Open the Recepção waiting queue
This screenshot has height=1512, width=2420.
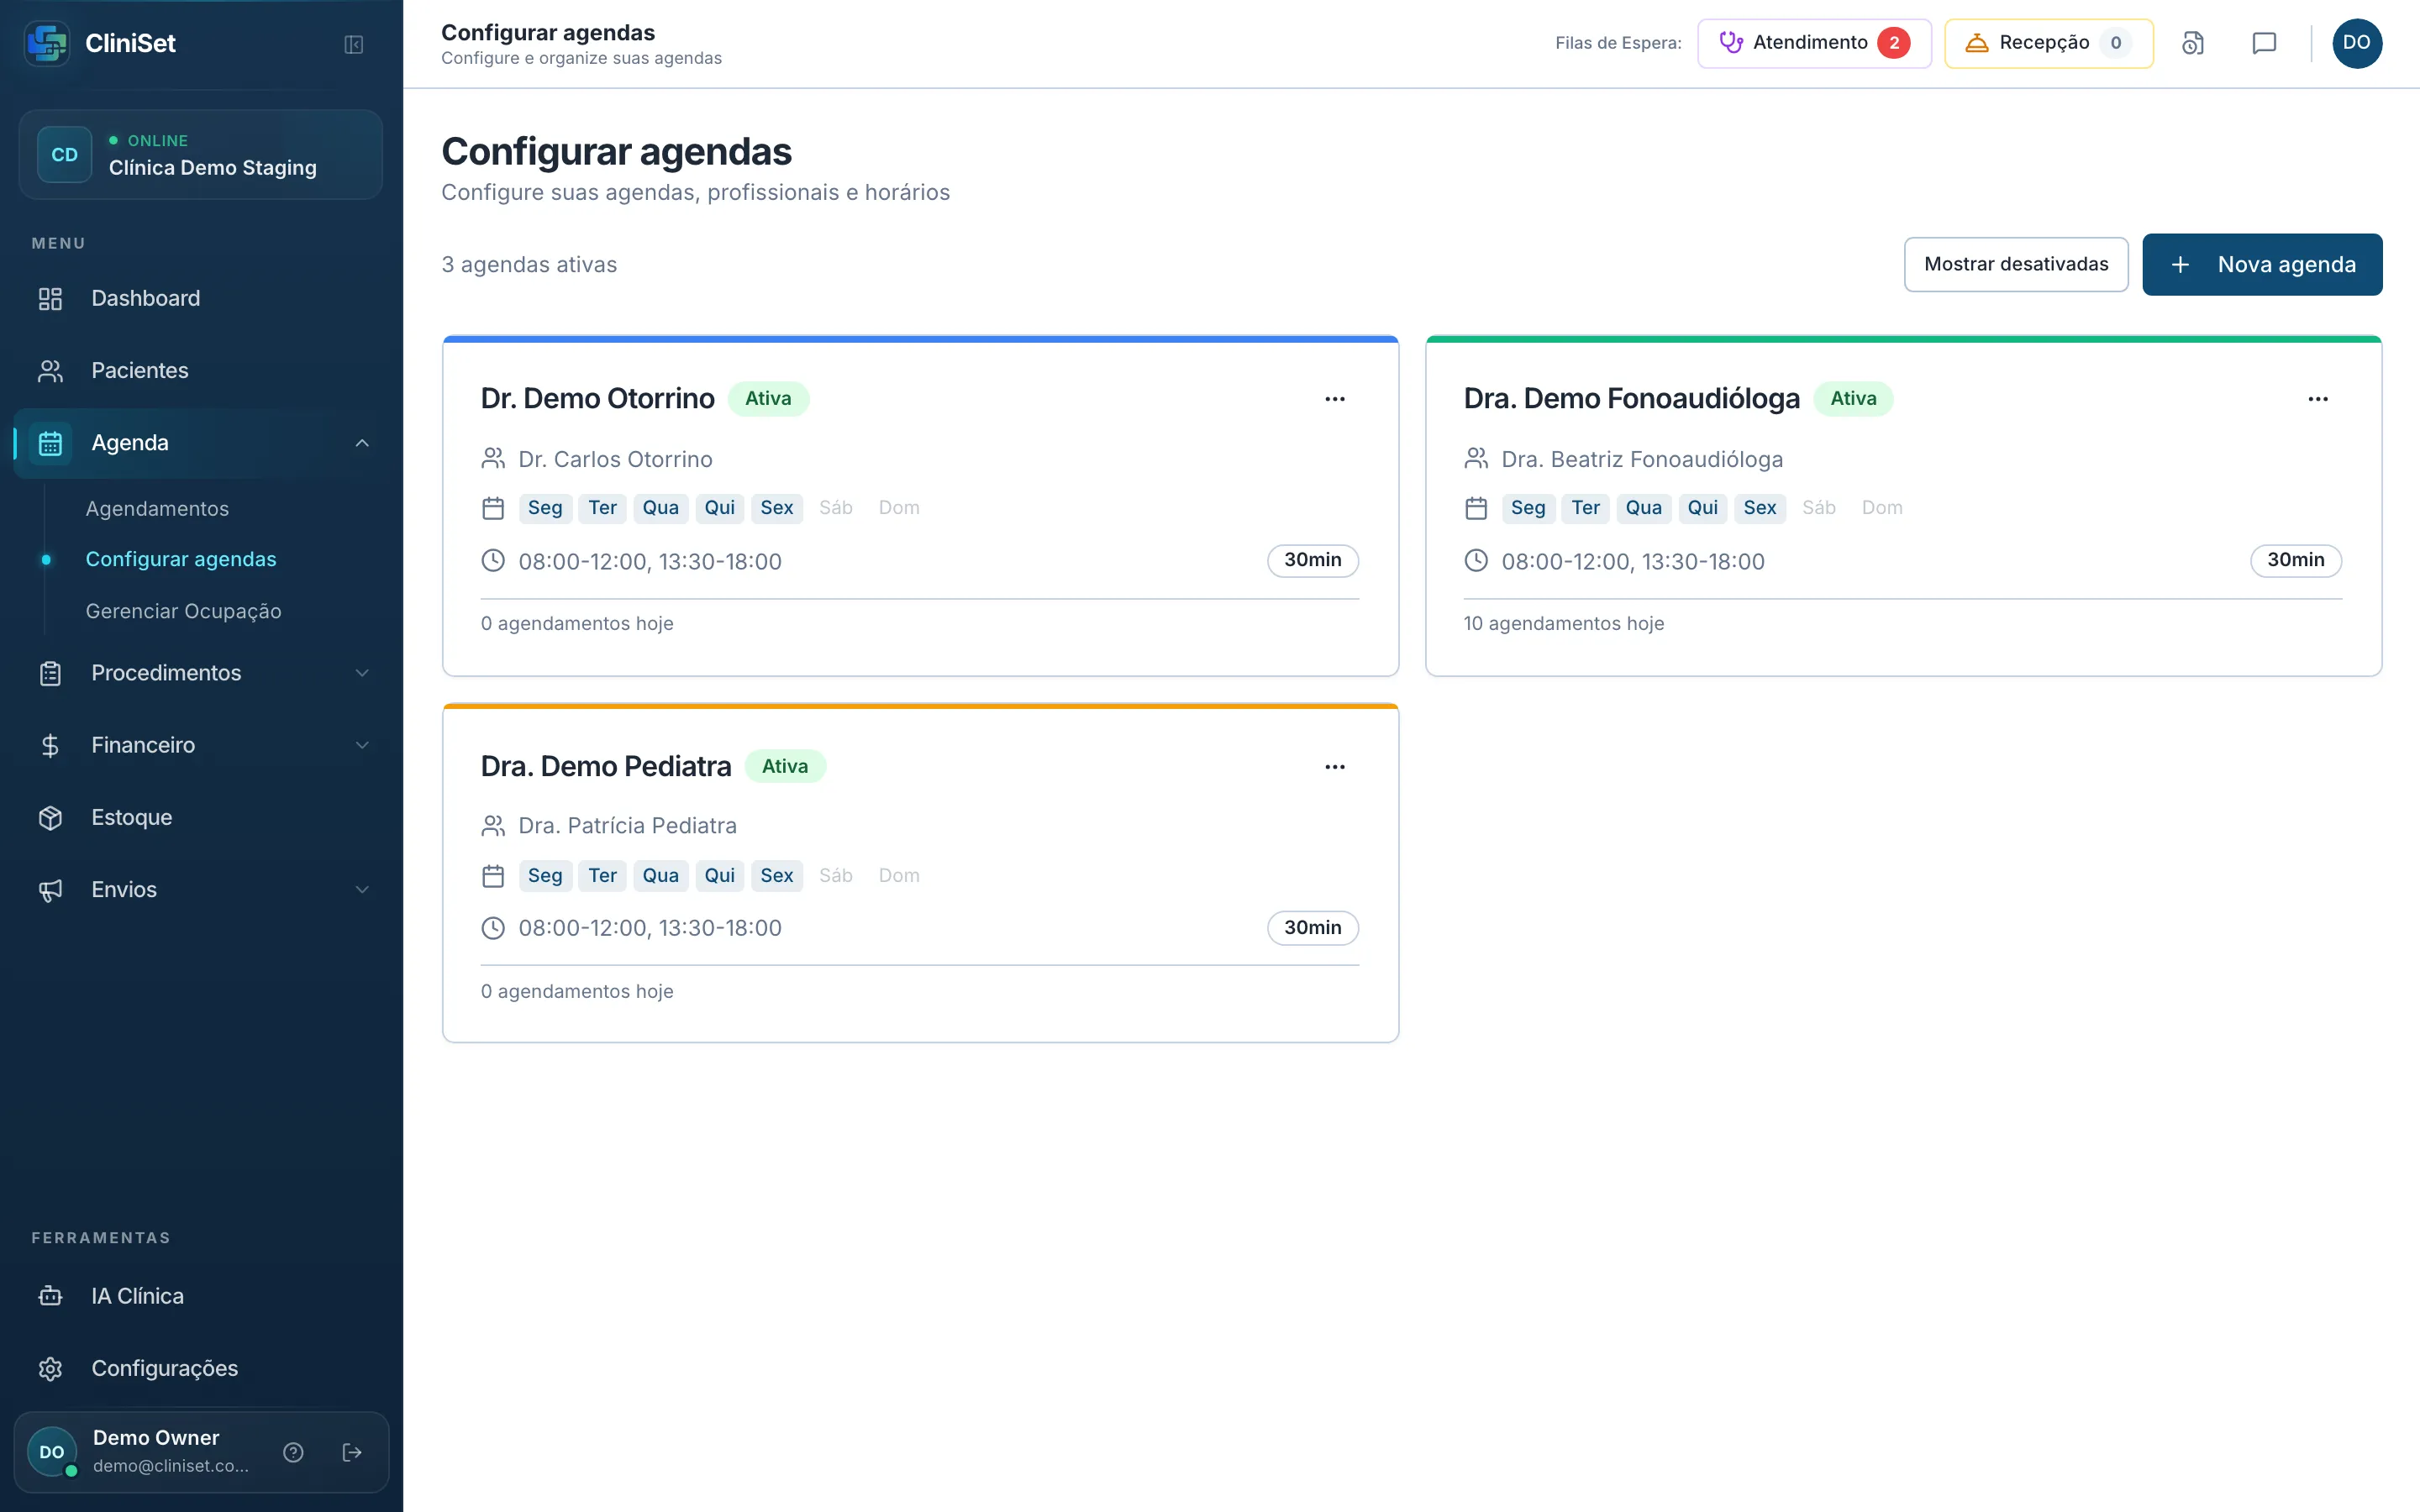point(2048,43)
